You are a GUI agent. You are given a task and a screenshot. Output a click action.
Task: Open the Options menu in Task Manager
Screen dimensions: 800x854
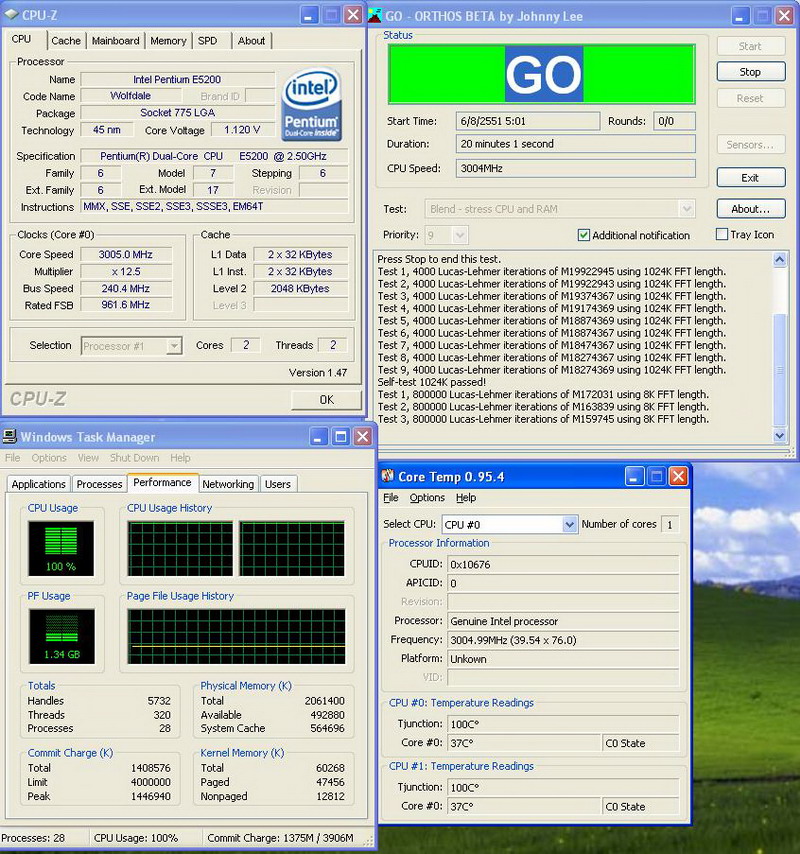click(49, 458)
